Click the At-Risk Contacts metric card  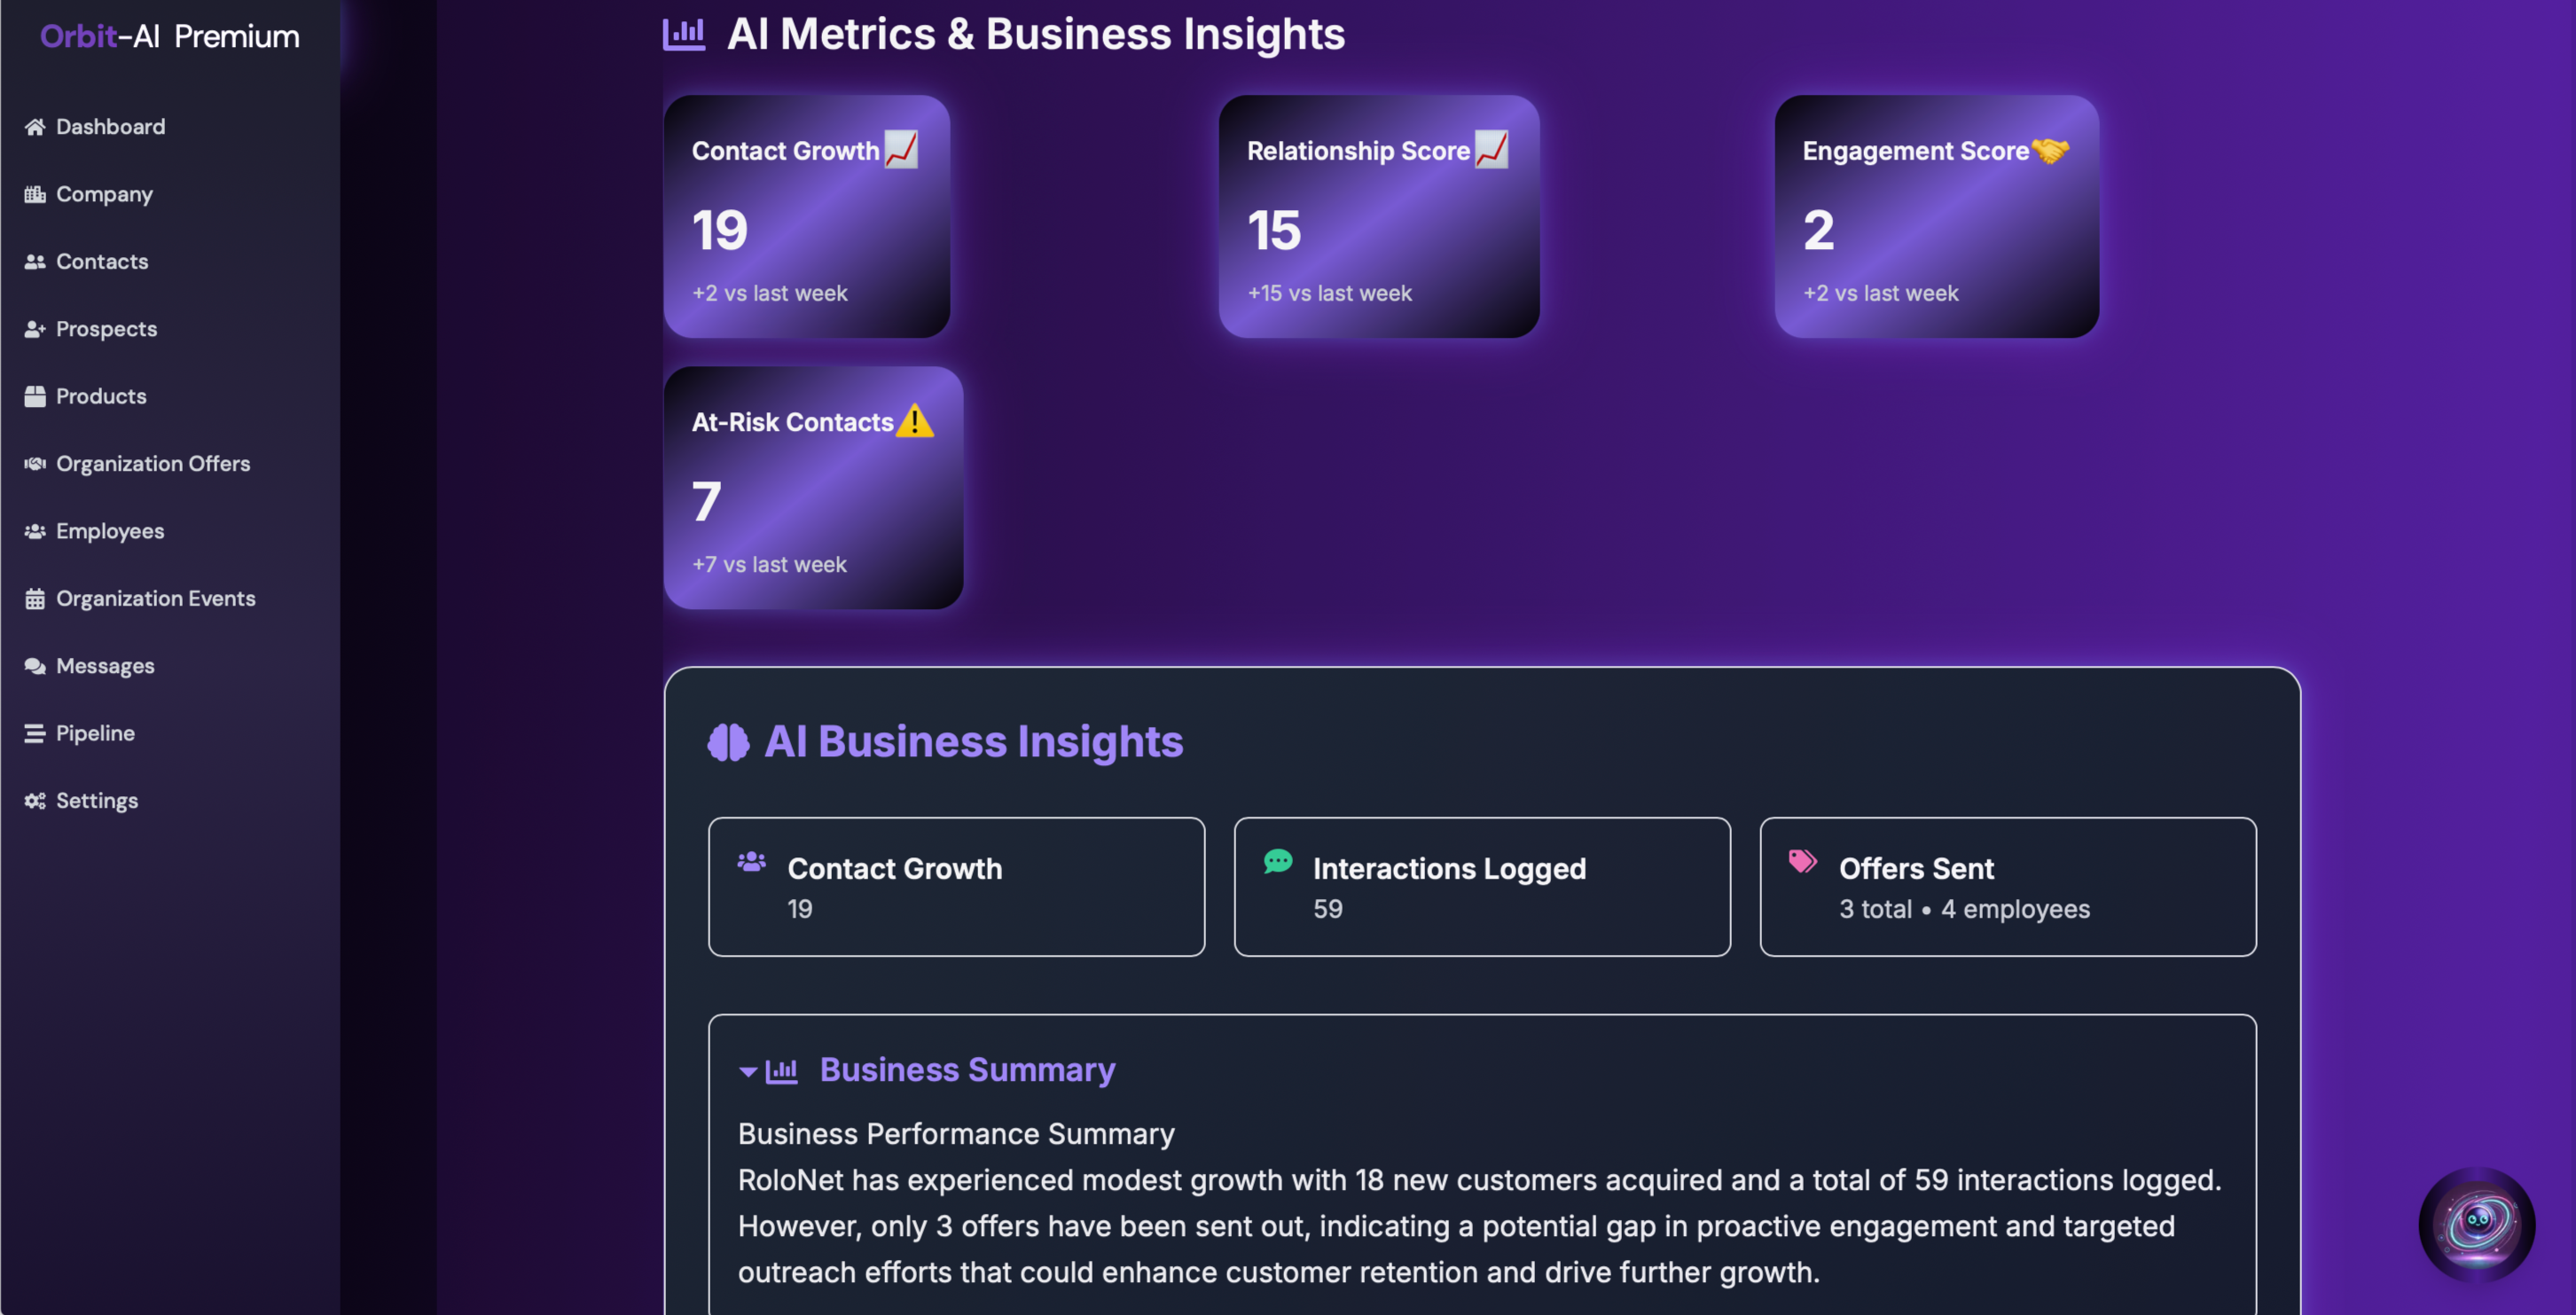click(813, 488)
